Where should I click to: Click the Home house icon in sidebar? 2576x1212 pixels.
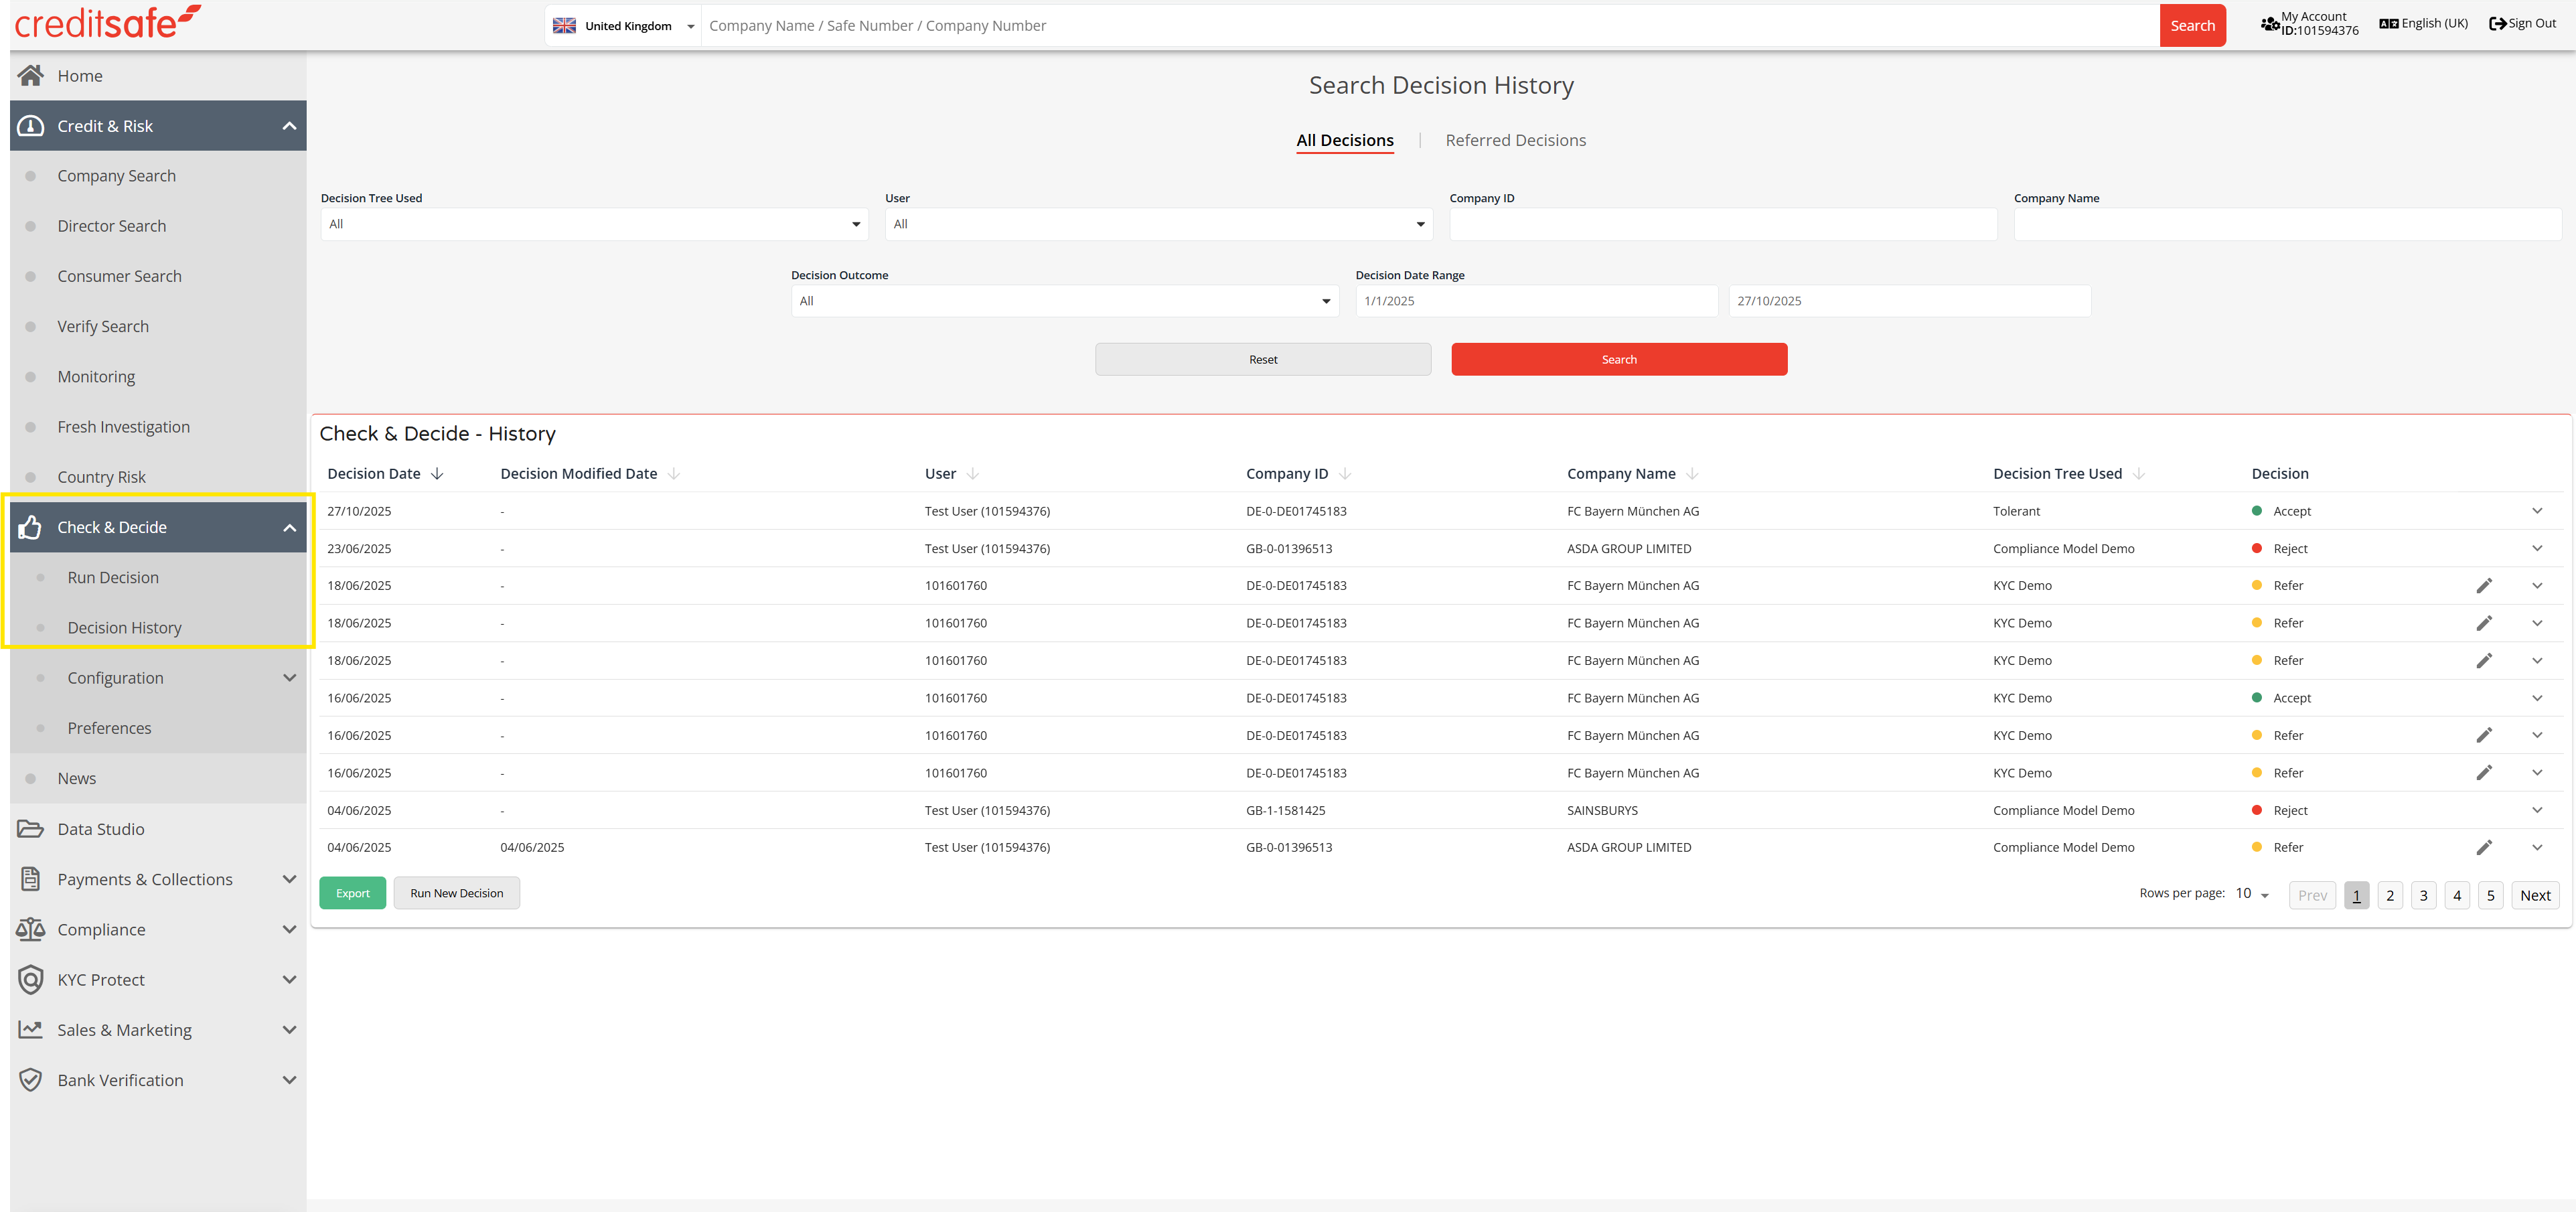pyautogui.click(x=30, y=76)
